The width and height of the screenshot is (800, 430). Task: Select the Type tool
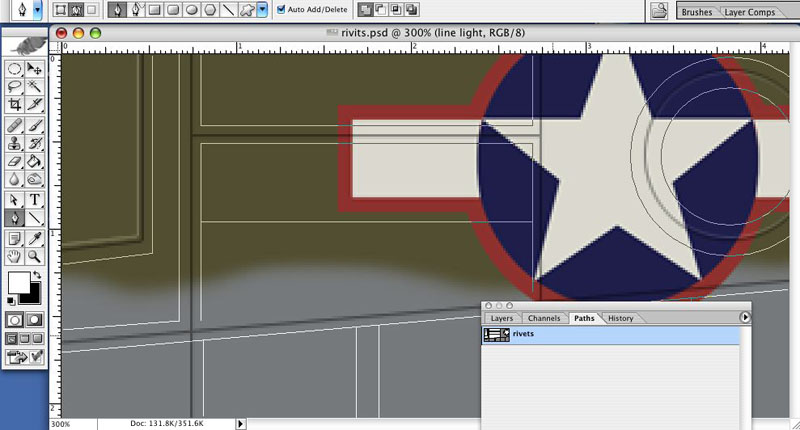[x=34, y=200]
